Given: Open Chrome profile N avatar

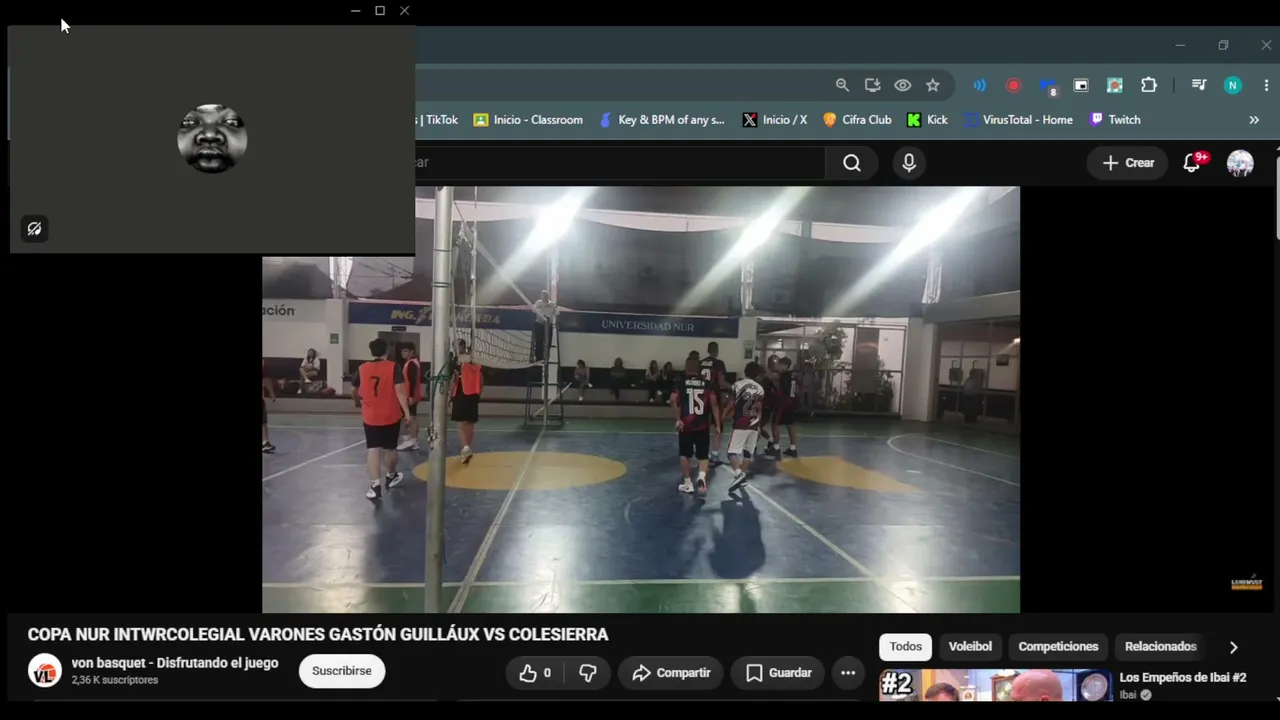Looking at the screenshot, I should 1233,86.
